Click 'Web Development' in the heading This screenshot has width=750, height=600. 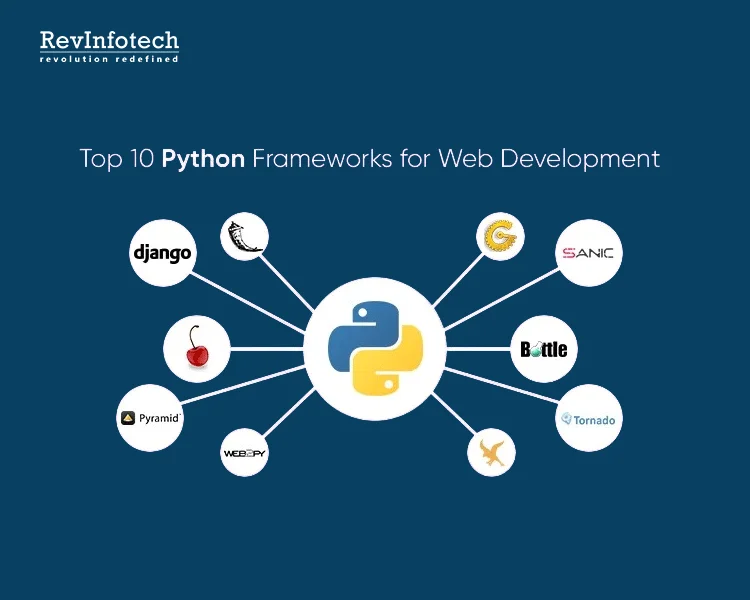pyautogui.click(x=549, y=158)
